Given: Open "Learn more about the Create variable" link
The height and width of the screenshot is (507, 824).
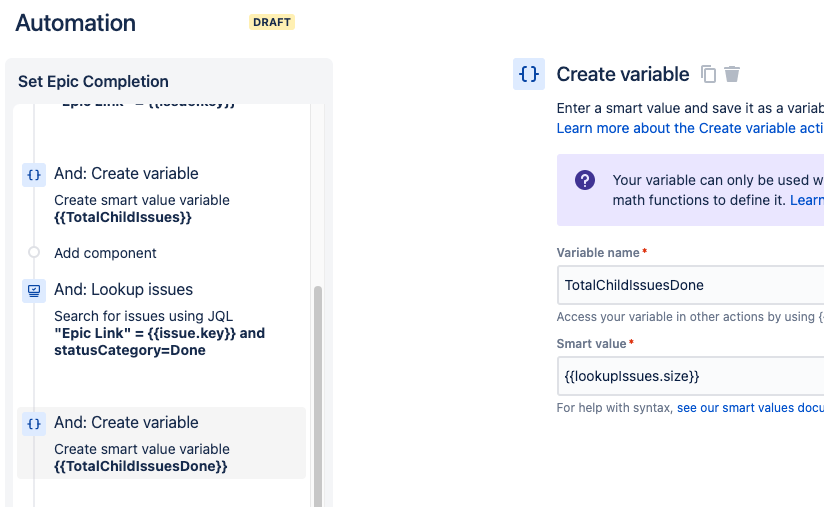Looking at the screenshot, I should coord(690,128).
